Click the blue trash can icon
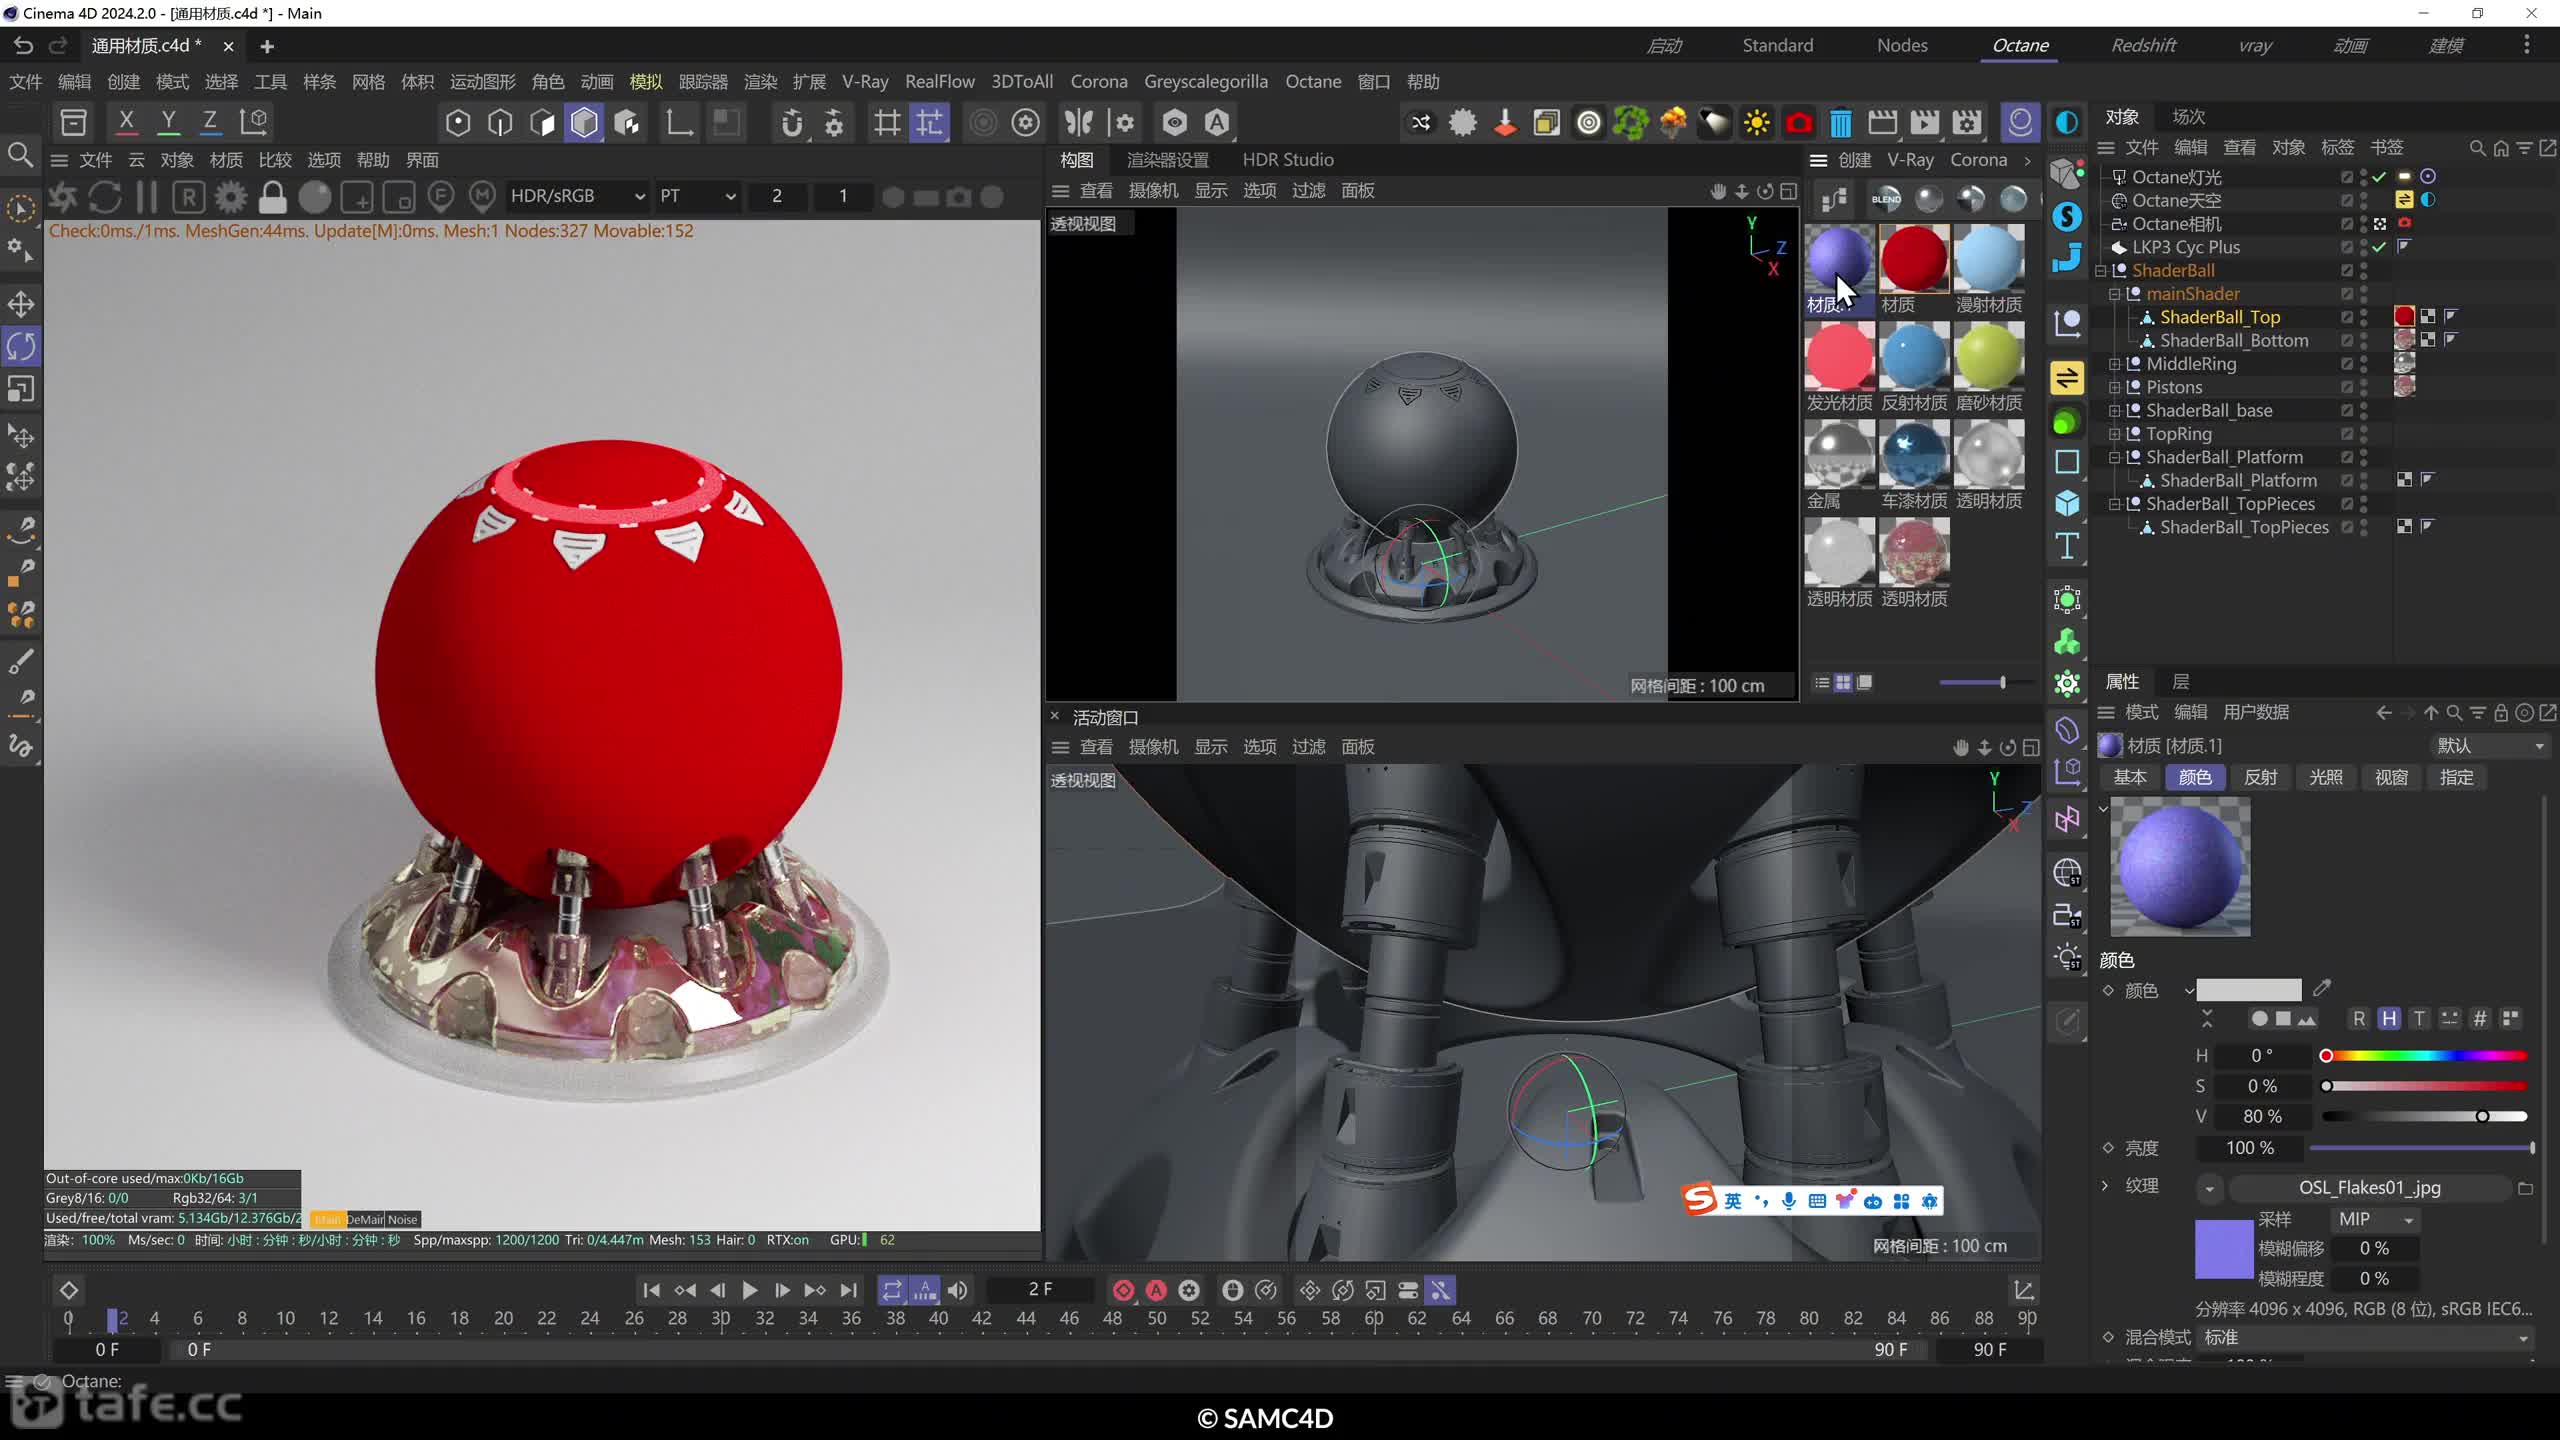 click(x=1840, y=123)
